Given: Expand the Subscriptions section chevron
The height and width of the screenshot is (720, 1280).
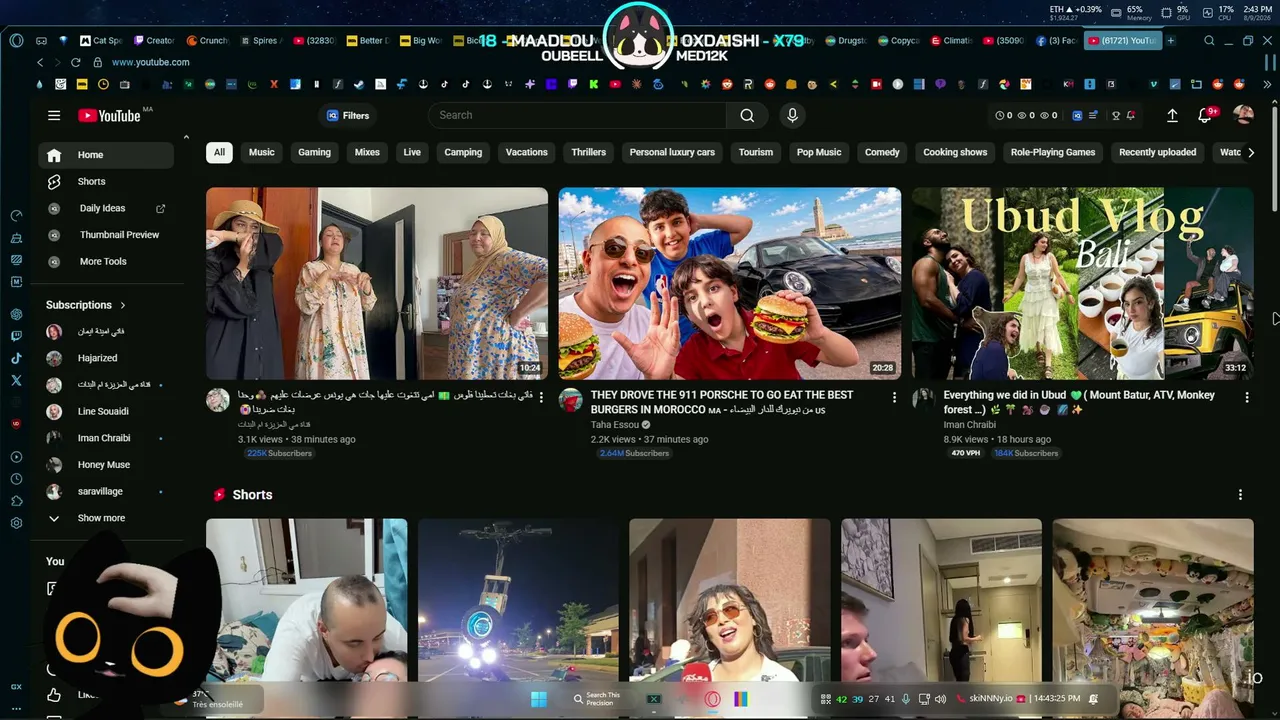Looking at the screenshot, I should tap(123, 305).
